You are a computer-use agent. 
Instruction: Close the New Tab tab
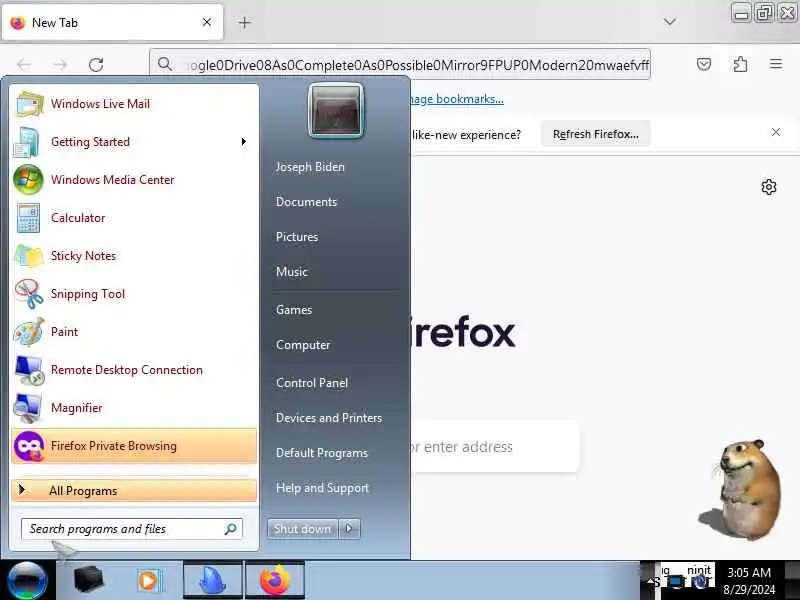click(207, 22)
